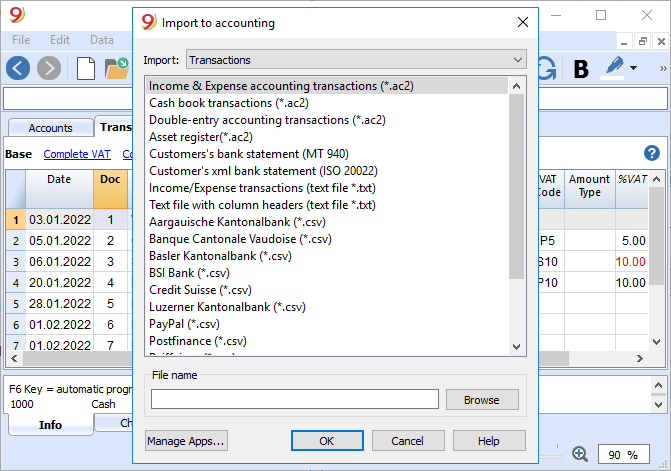This screenshot has width=671, height=471.
Task: Click the blue back navigation arrow
Action: [x=18, y=68]
